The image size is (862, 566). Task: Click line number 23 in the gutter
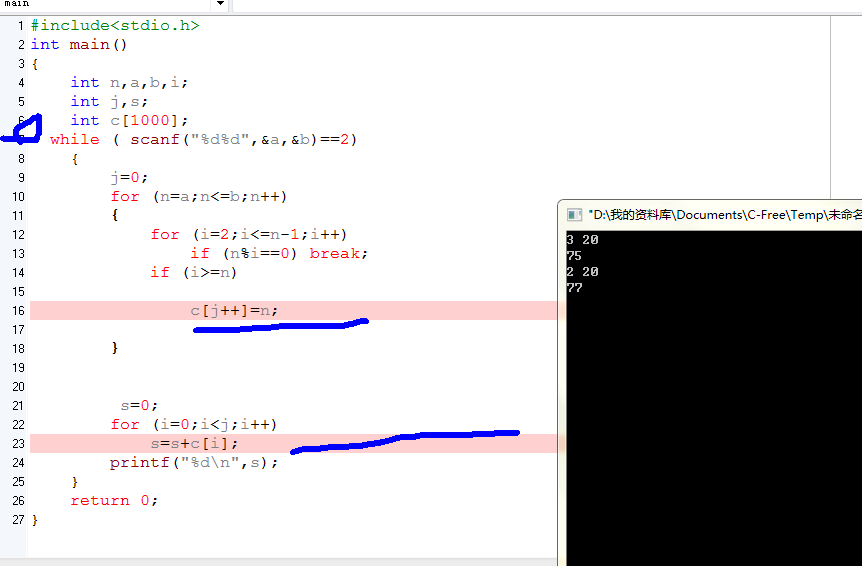tap(19, 444)
